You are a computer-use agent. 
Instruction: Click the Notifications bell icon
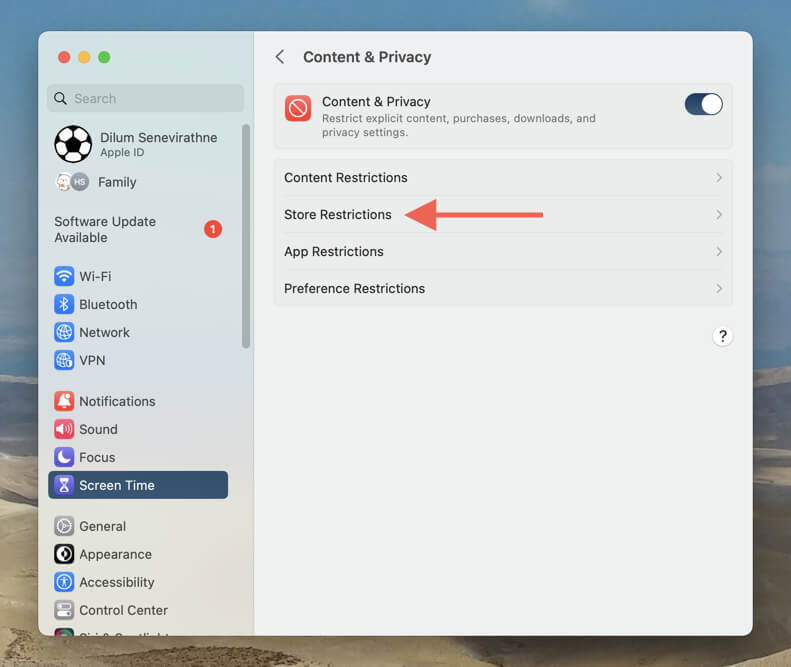(x=64, y=401)
